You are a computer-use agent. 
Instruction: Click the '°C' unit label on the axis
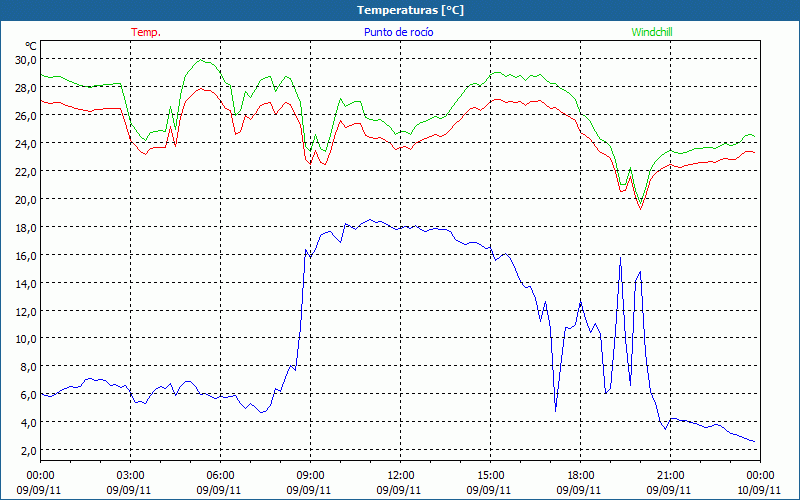click(31, 46)
